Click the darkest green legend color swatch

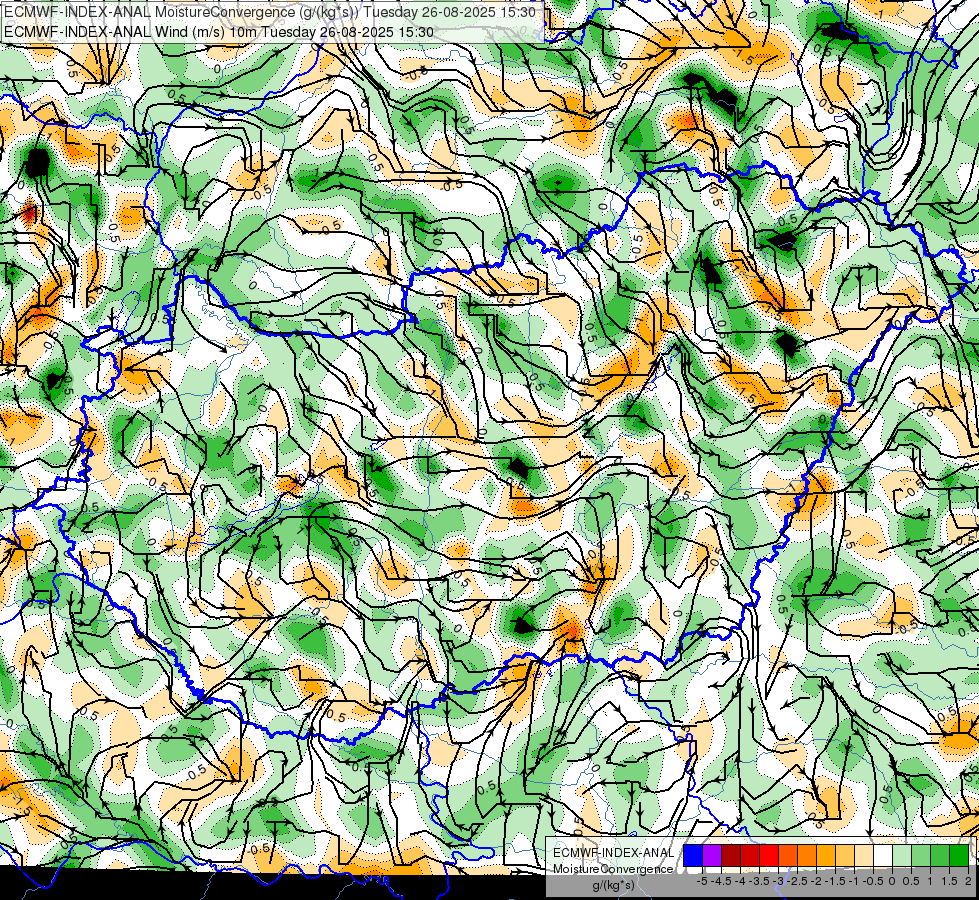(x=959, y=855)
